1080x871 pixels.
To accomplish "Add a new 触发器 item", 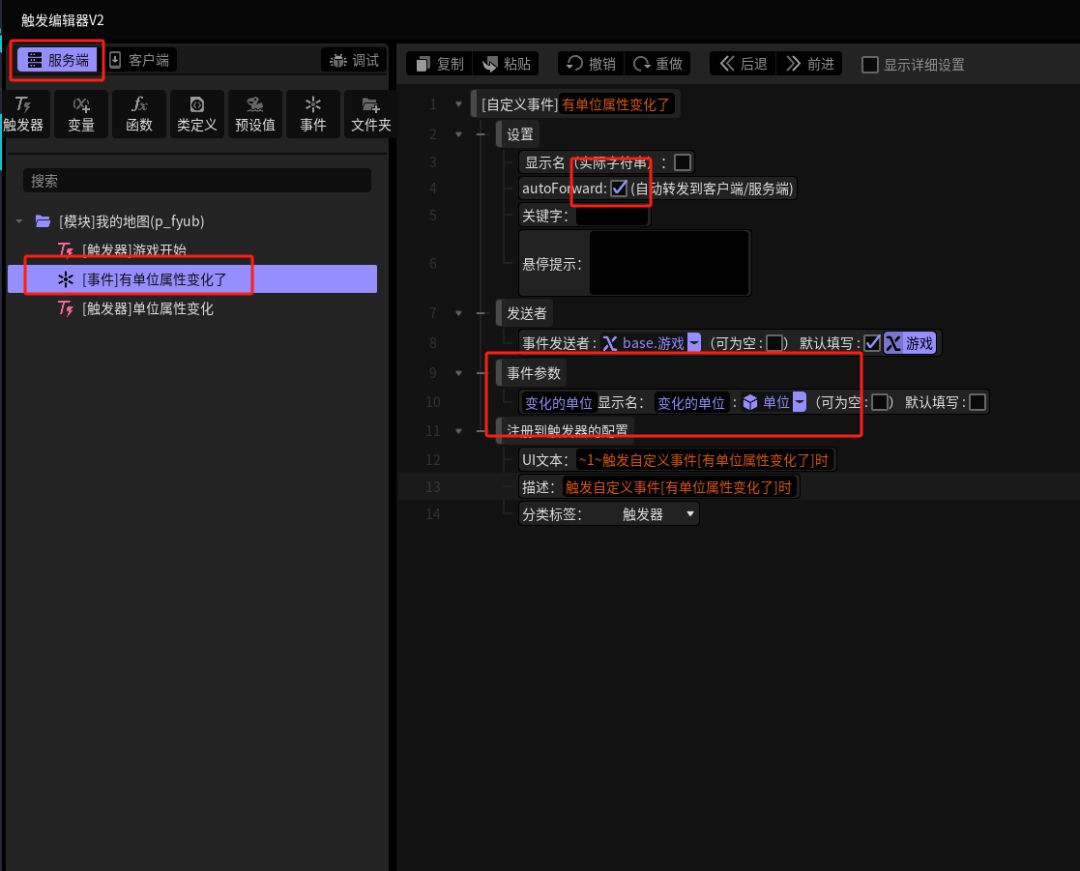I will coord(23,114).
